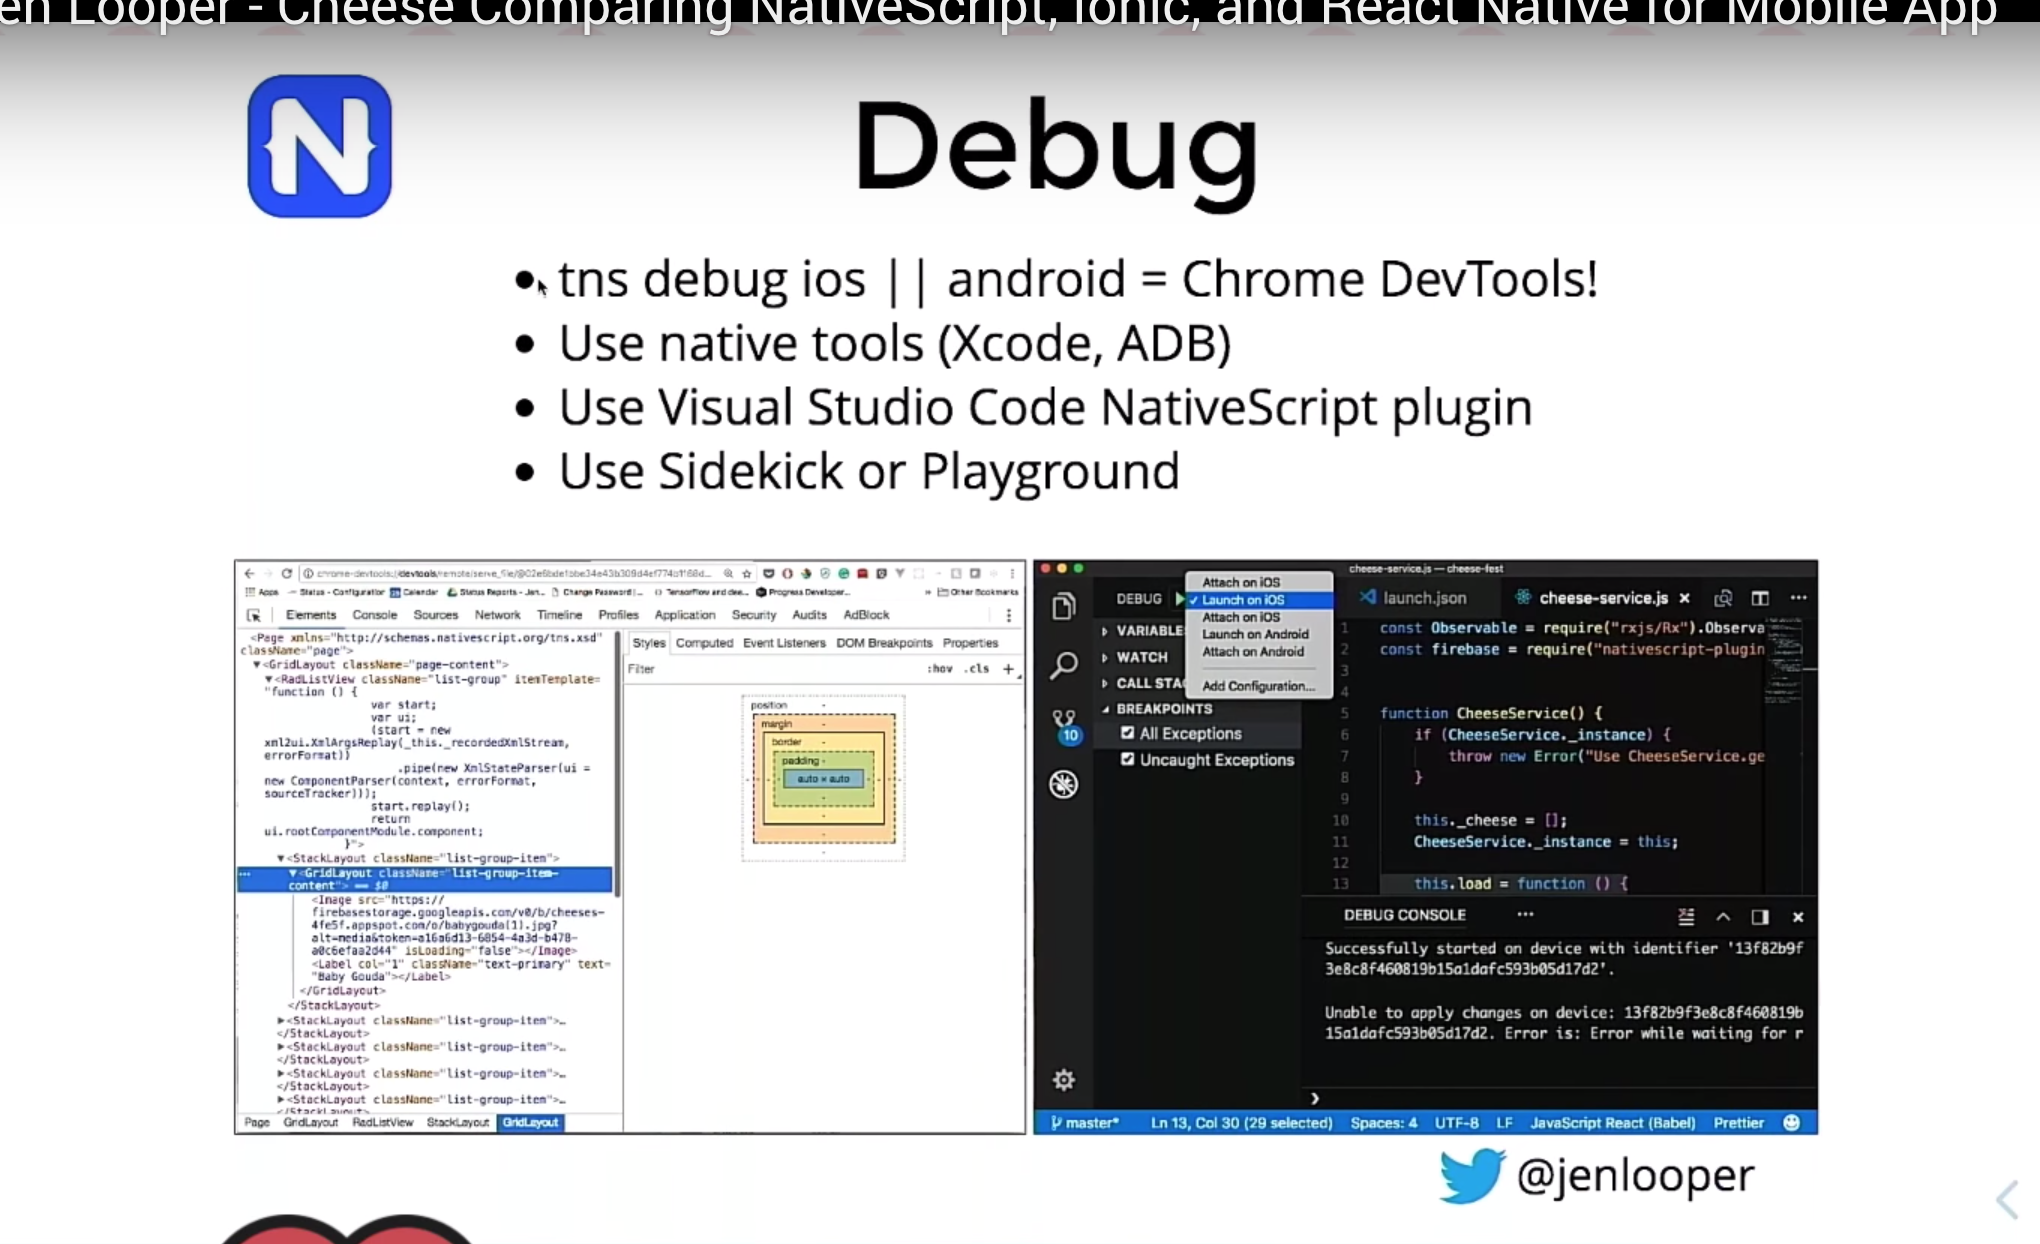Open the Search magnifier in activity bar
The height and width of the screenshot is (1244, 2040).
[1064, 665]
